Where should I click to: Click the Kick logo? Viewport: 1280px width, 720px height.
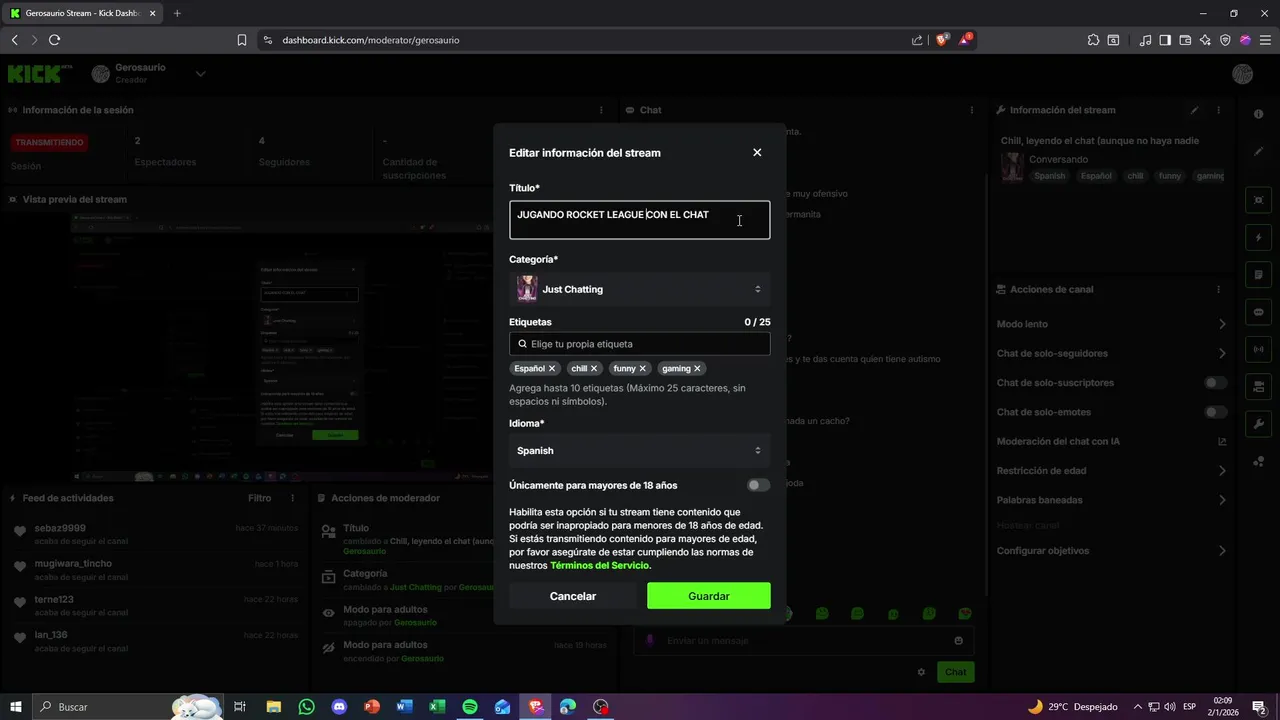coord(40,74)
